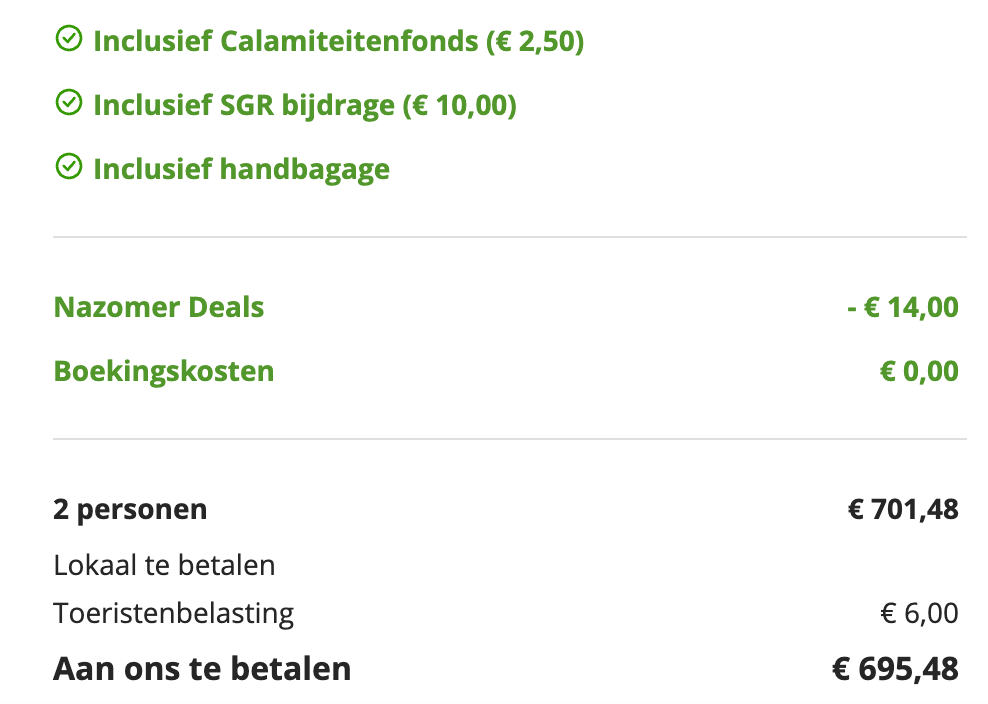Click the Inclusief Calamiteitenfonds text
This screenshot has height=704, width=988.
[288, 42]
